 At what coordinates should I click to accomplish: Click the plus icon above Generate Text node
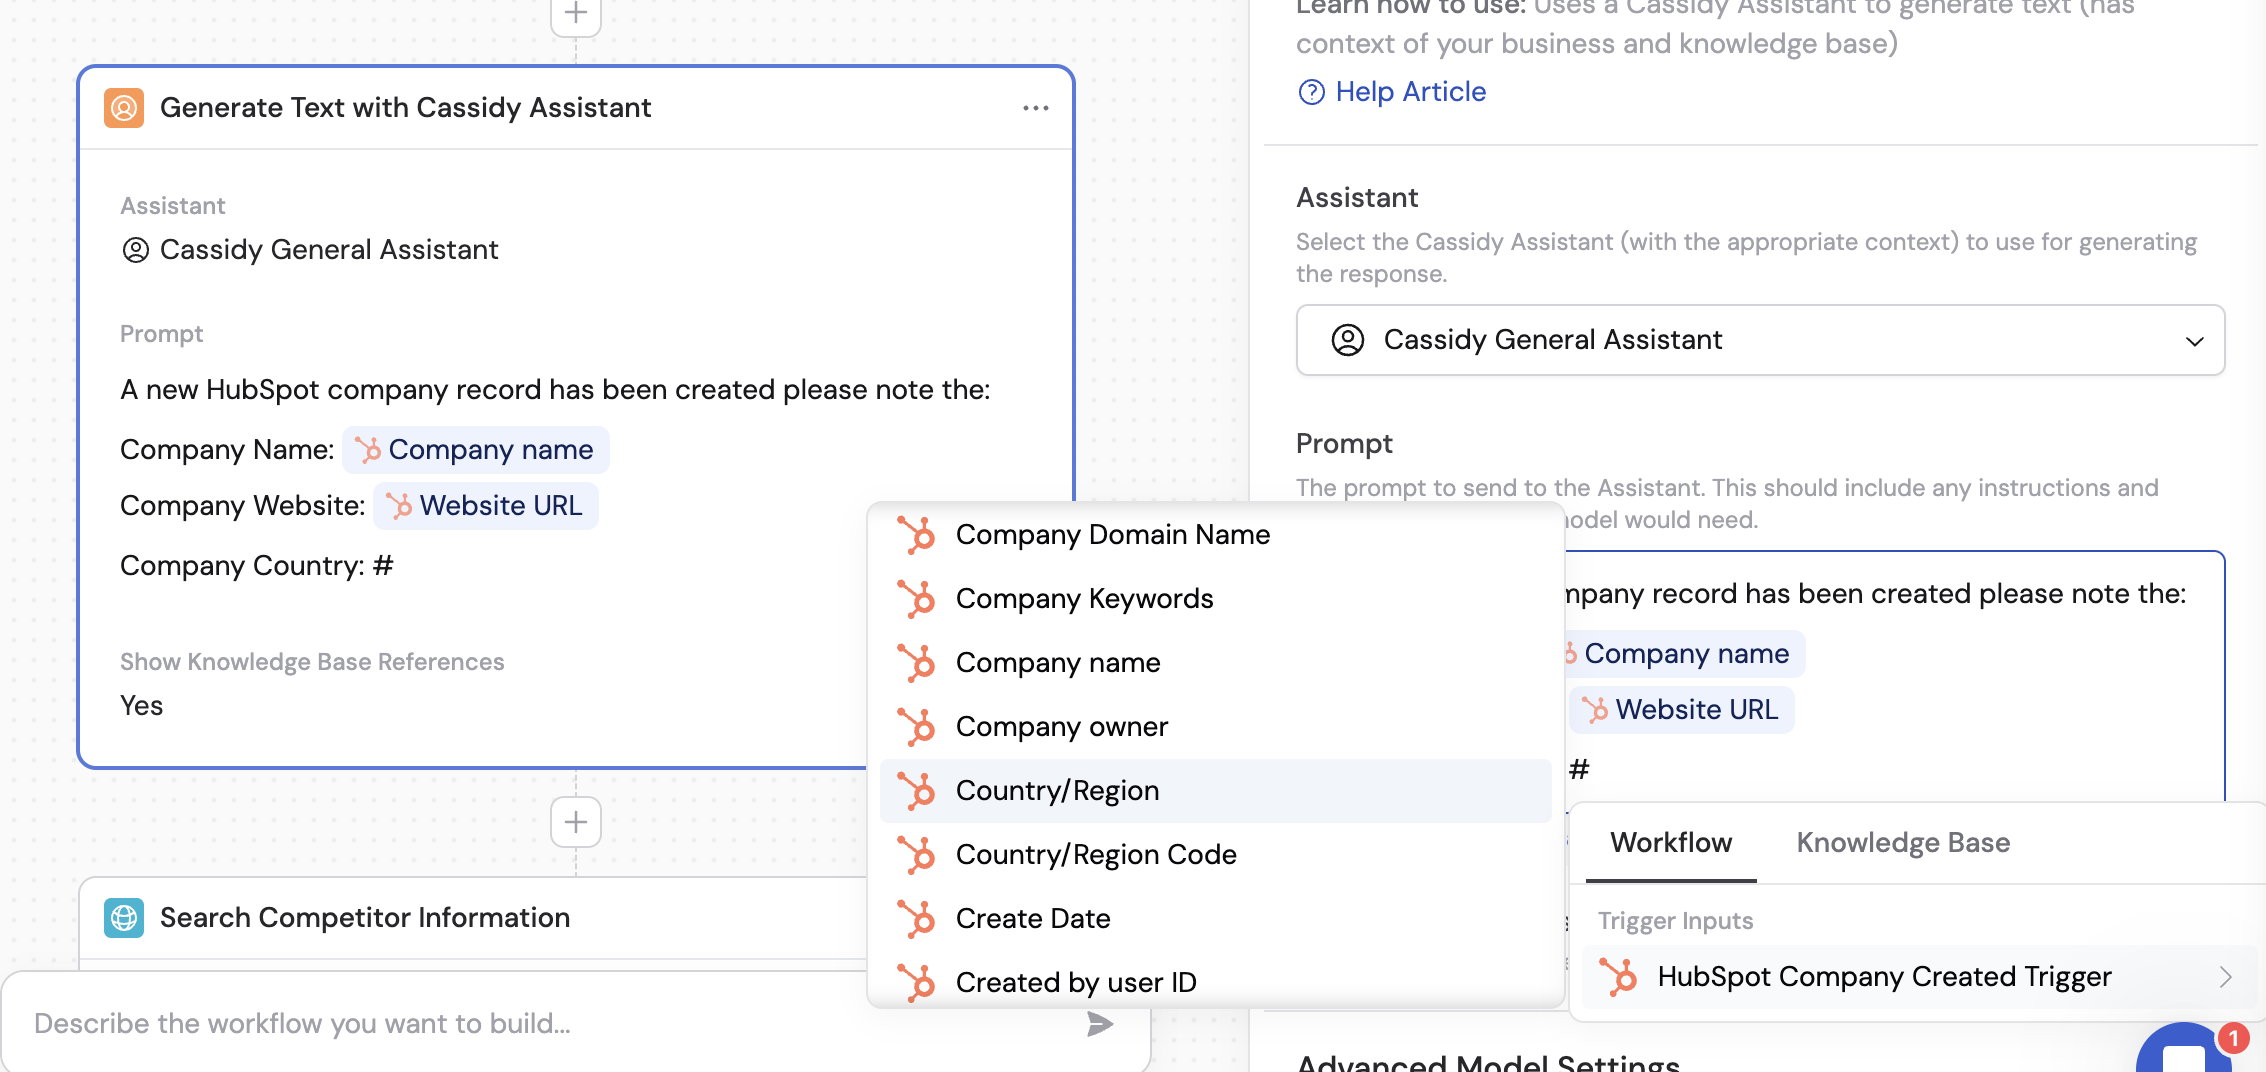575,14
